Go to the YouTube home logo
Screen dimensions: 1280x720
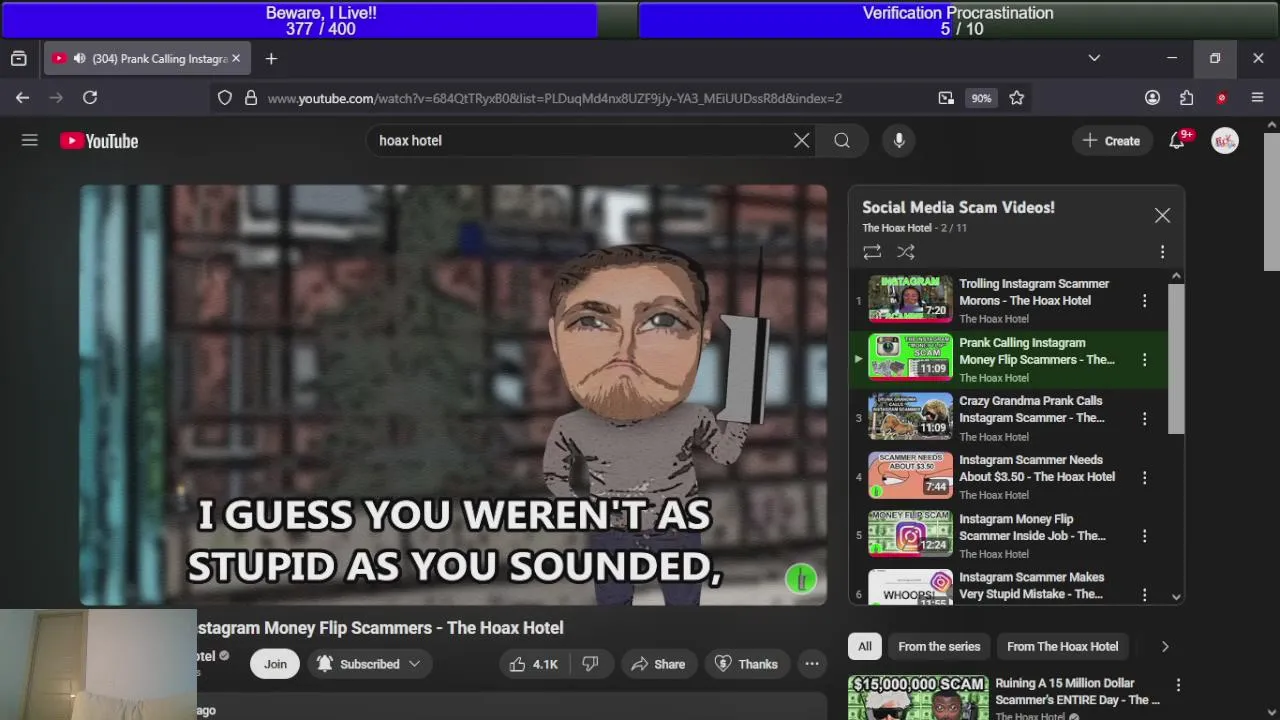click(99, 141)
